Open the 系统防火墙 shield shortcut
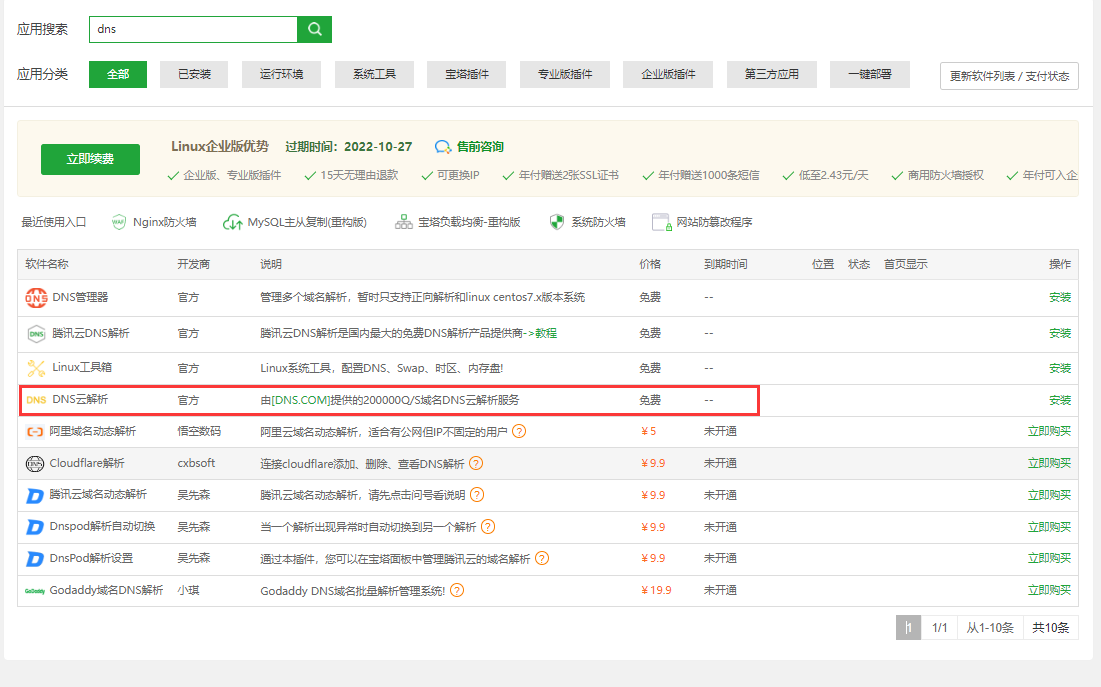Image resolution: width=1101 pixels, height=687 pixels. coord(557,222)
